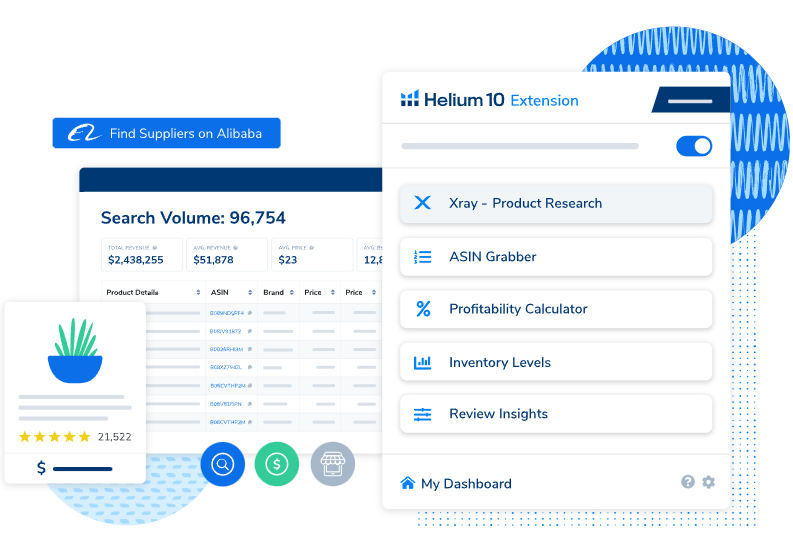Image resolution: width=793 pixels, height=540 pixels.
Task: Open Xray via the X icon
Action: pos(422,203)
